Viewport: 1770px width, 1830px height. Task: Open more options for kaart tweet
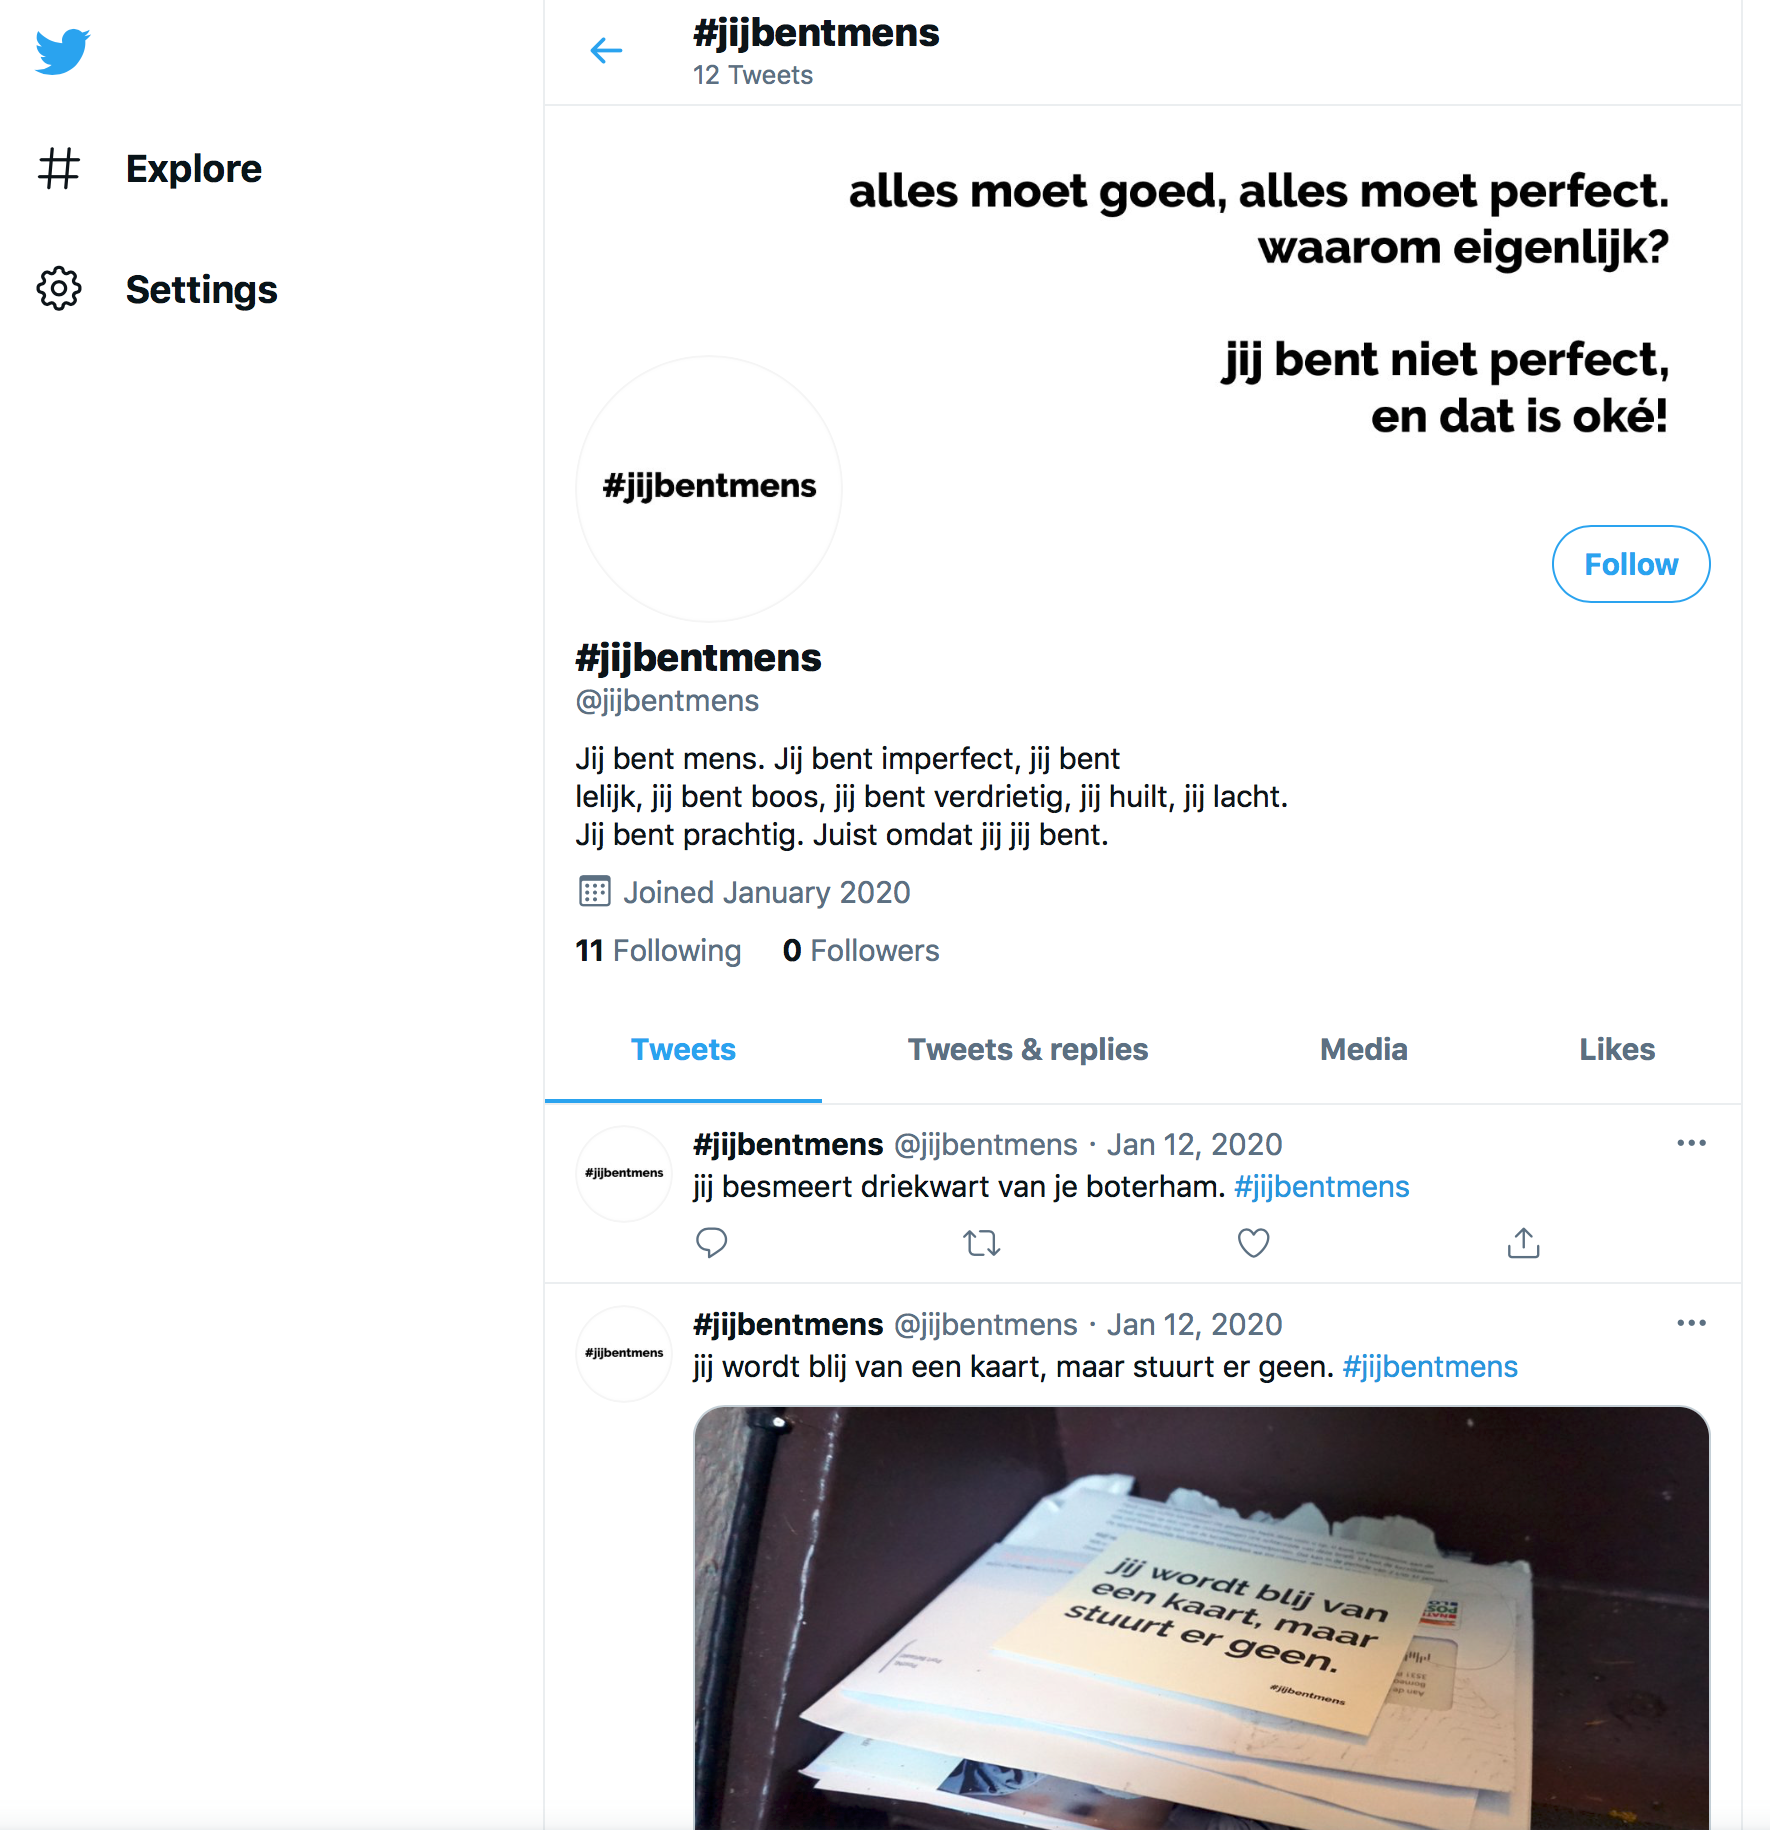pos(1691,1323)
